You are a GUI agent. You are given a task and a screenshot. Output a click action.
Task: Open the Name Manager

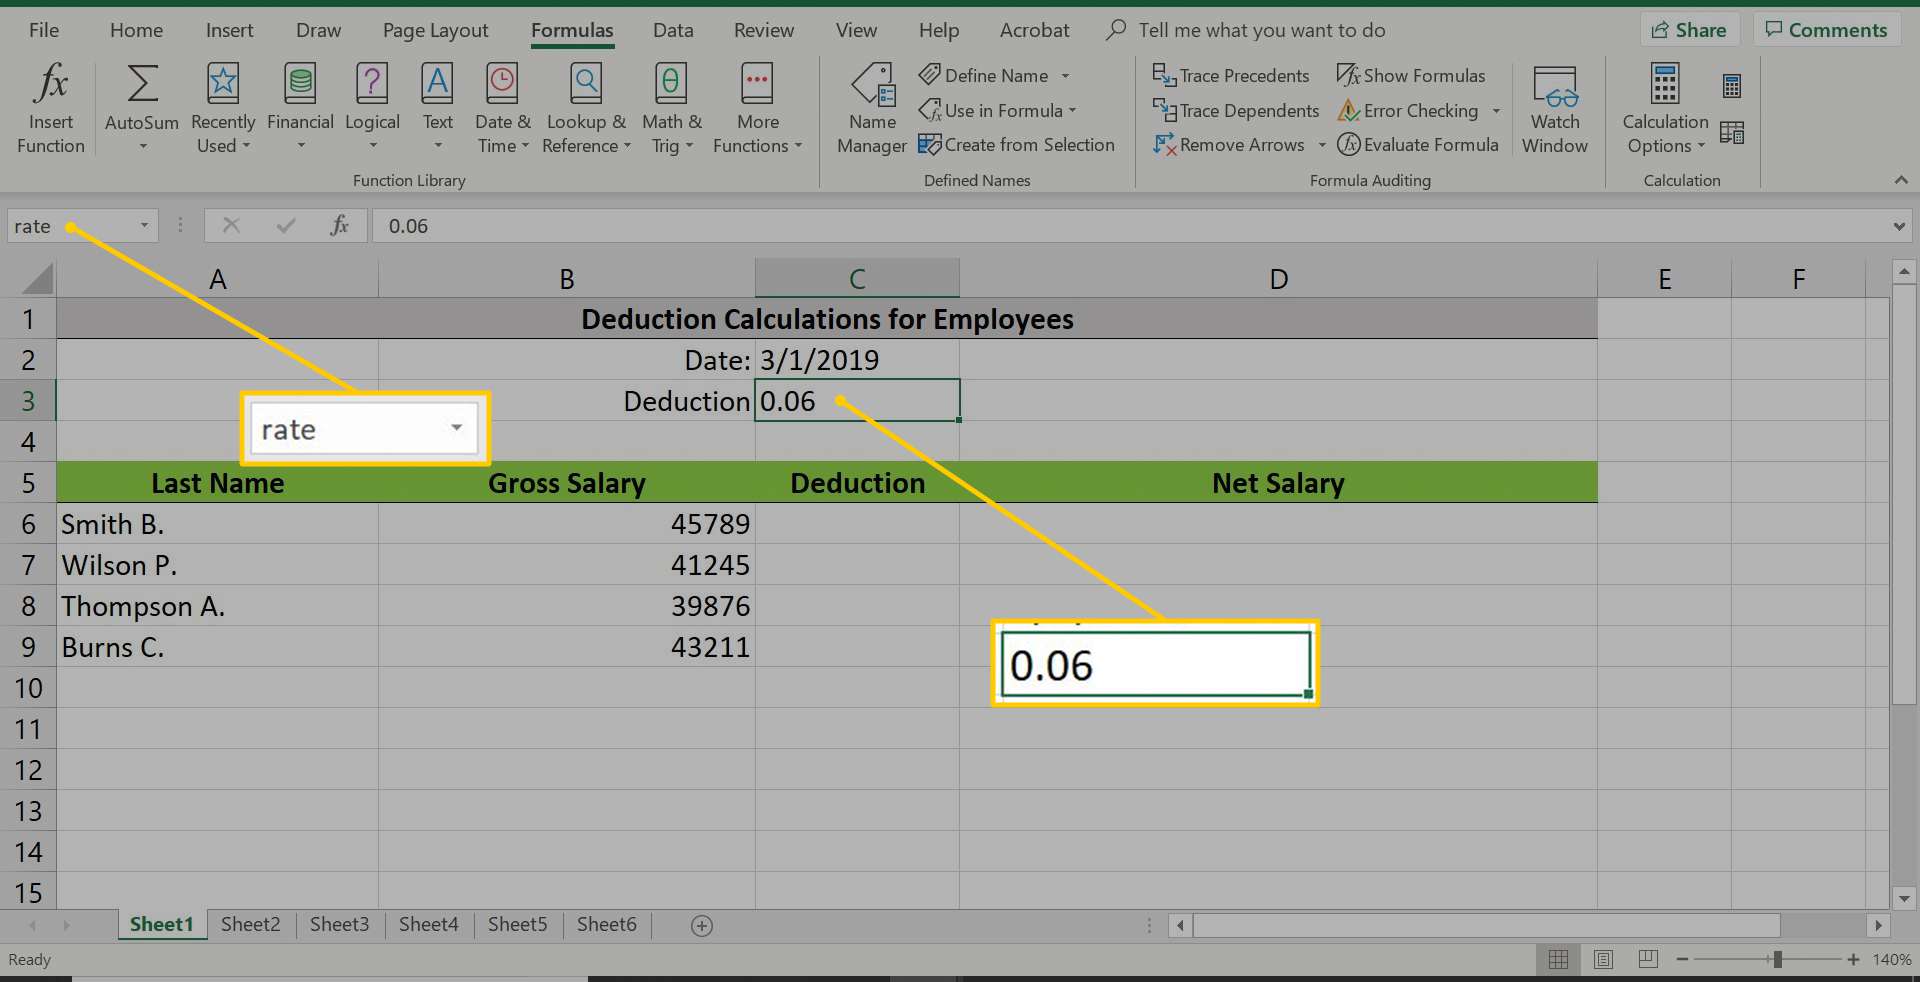[x=872, y=108]
